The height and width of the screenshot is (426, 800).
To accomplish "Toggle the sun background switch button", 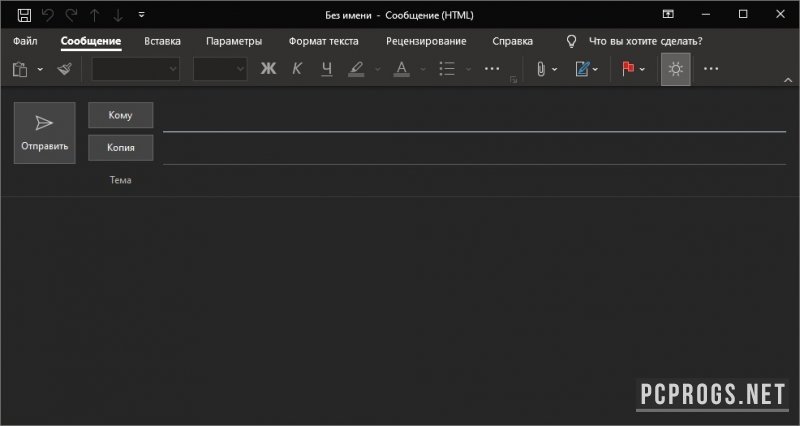I will coord(676,69).
